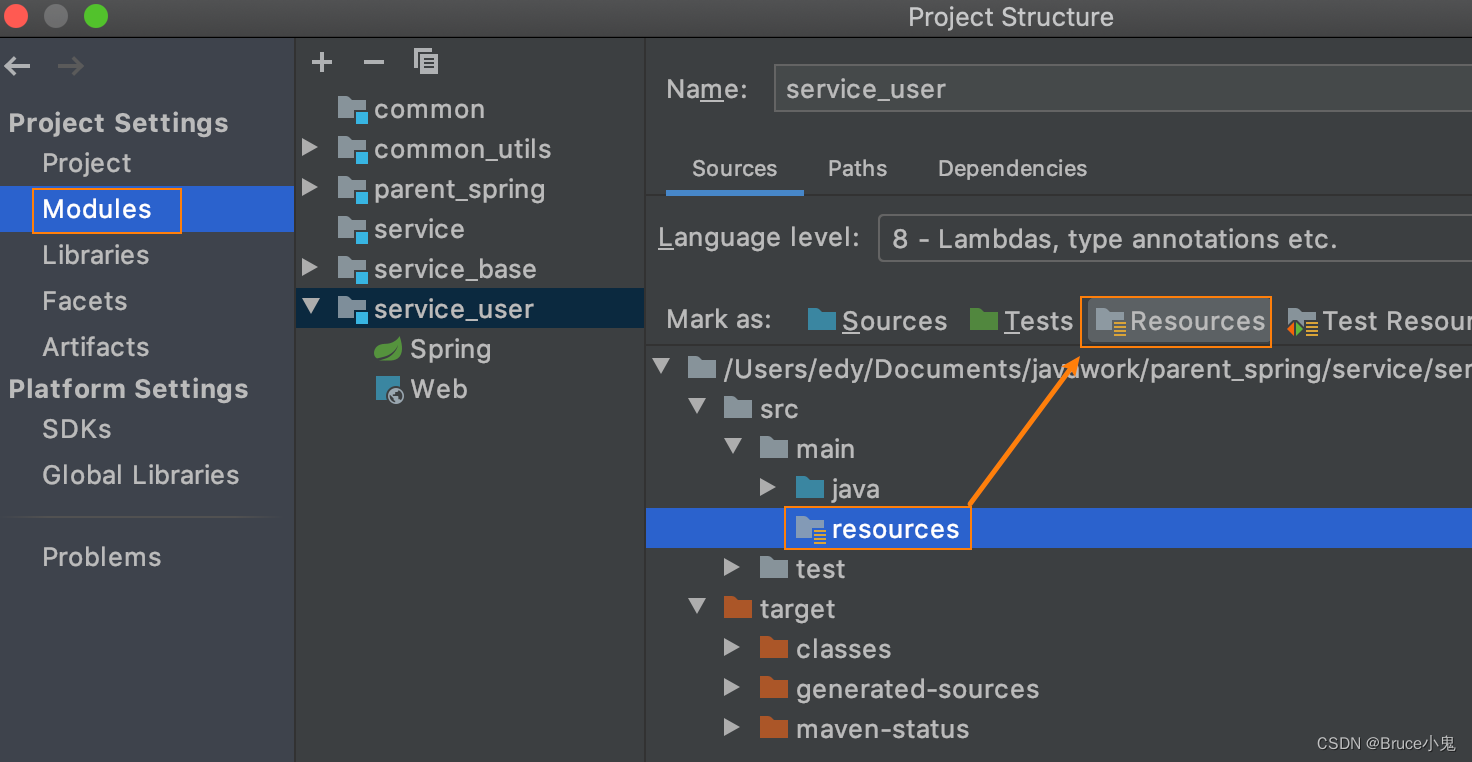Expand the classes folder
The width and height of the screenshot is (1472, 762).
pos(732,647)
